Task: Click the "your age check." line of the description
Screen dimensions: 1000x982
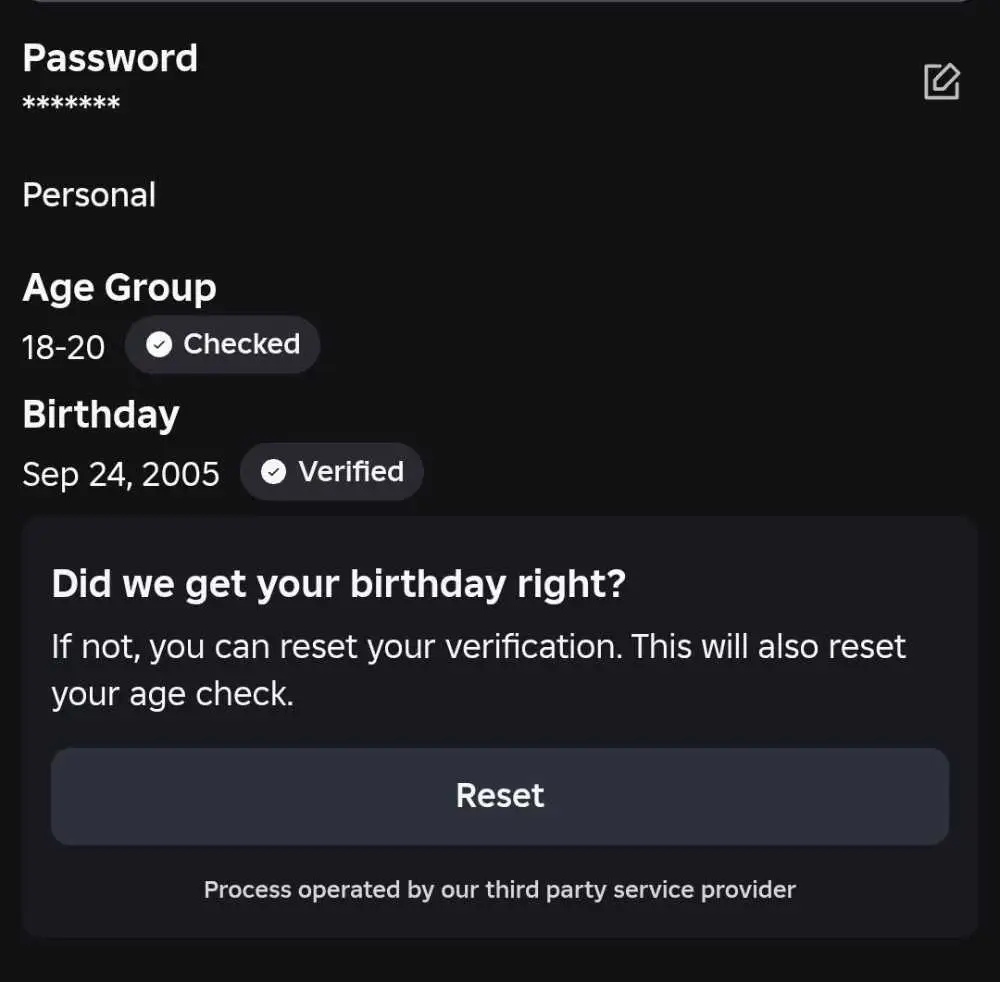Action: [x=172, y=694]
